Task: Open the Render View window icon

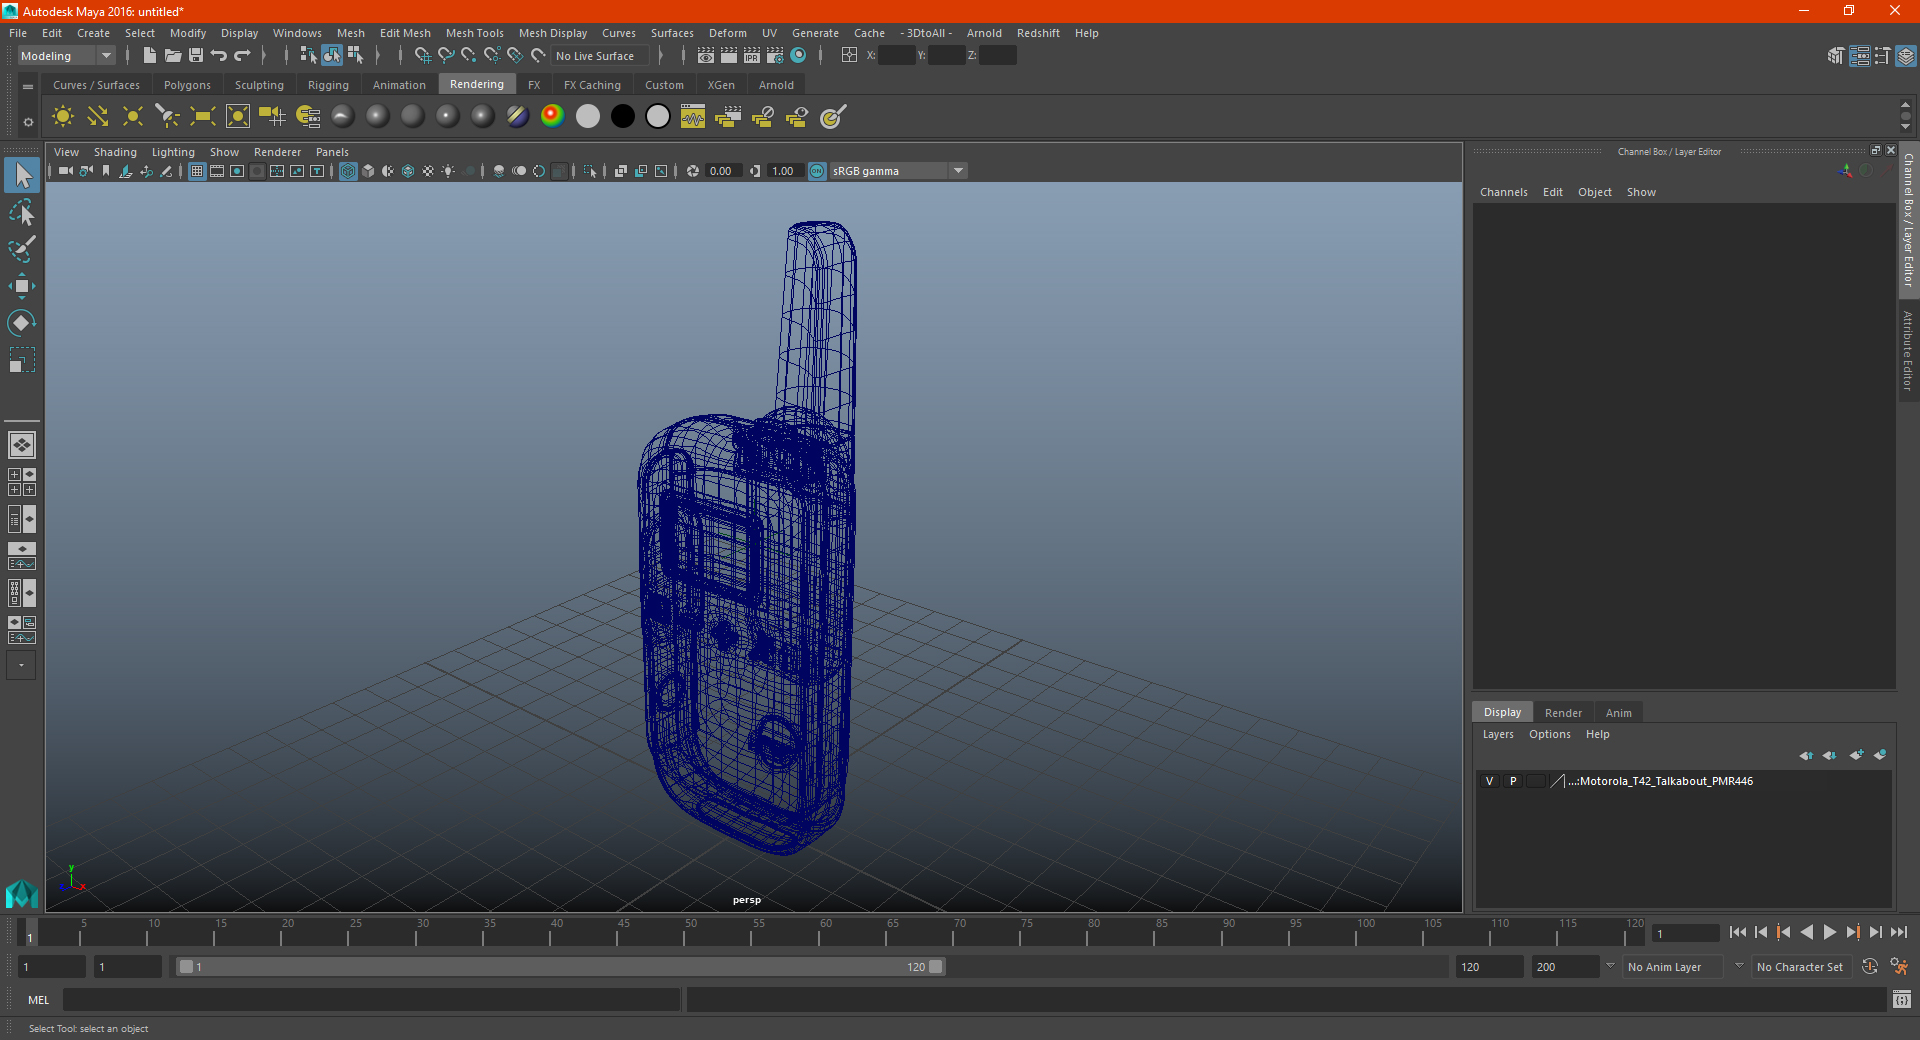Action: click(x=706, y=56)
